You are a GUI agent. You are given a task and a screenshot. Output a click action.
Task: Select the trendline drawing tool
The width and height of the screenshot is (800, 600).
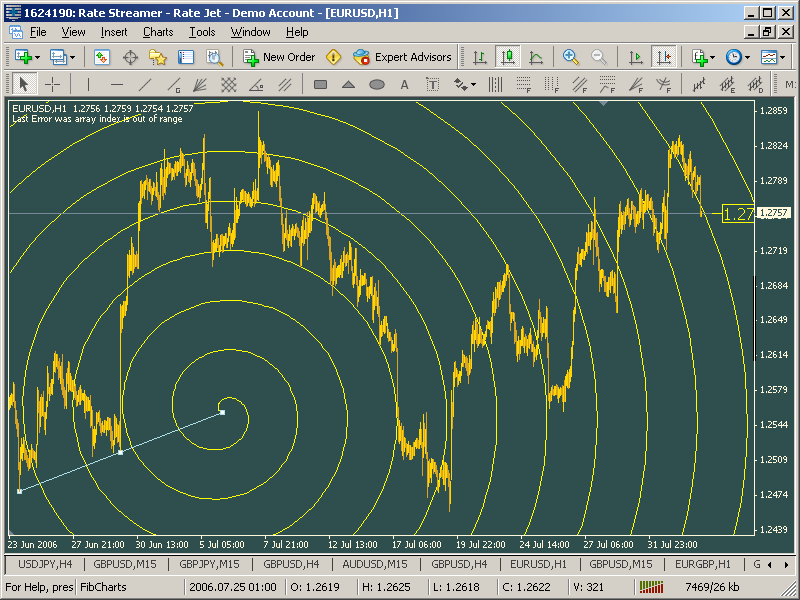[x=145, y=84]
